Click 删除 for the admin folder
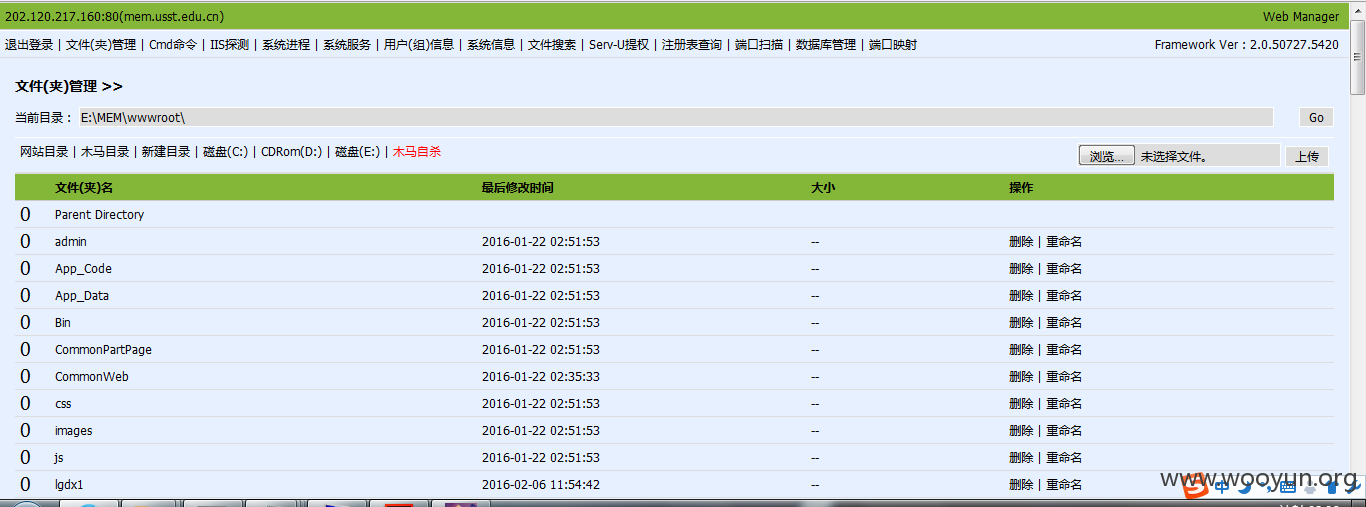 (x=1021, y=242)
